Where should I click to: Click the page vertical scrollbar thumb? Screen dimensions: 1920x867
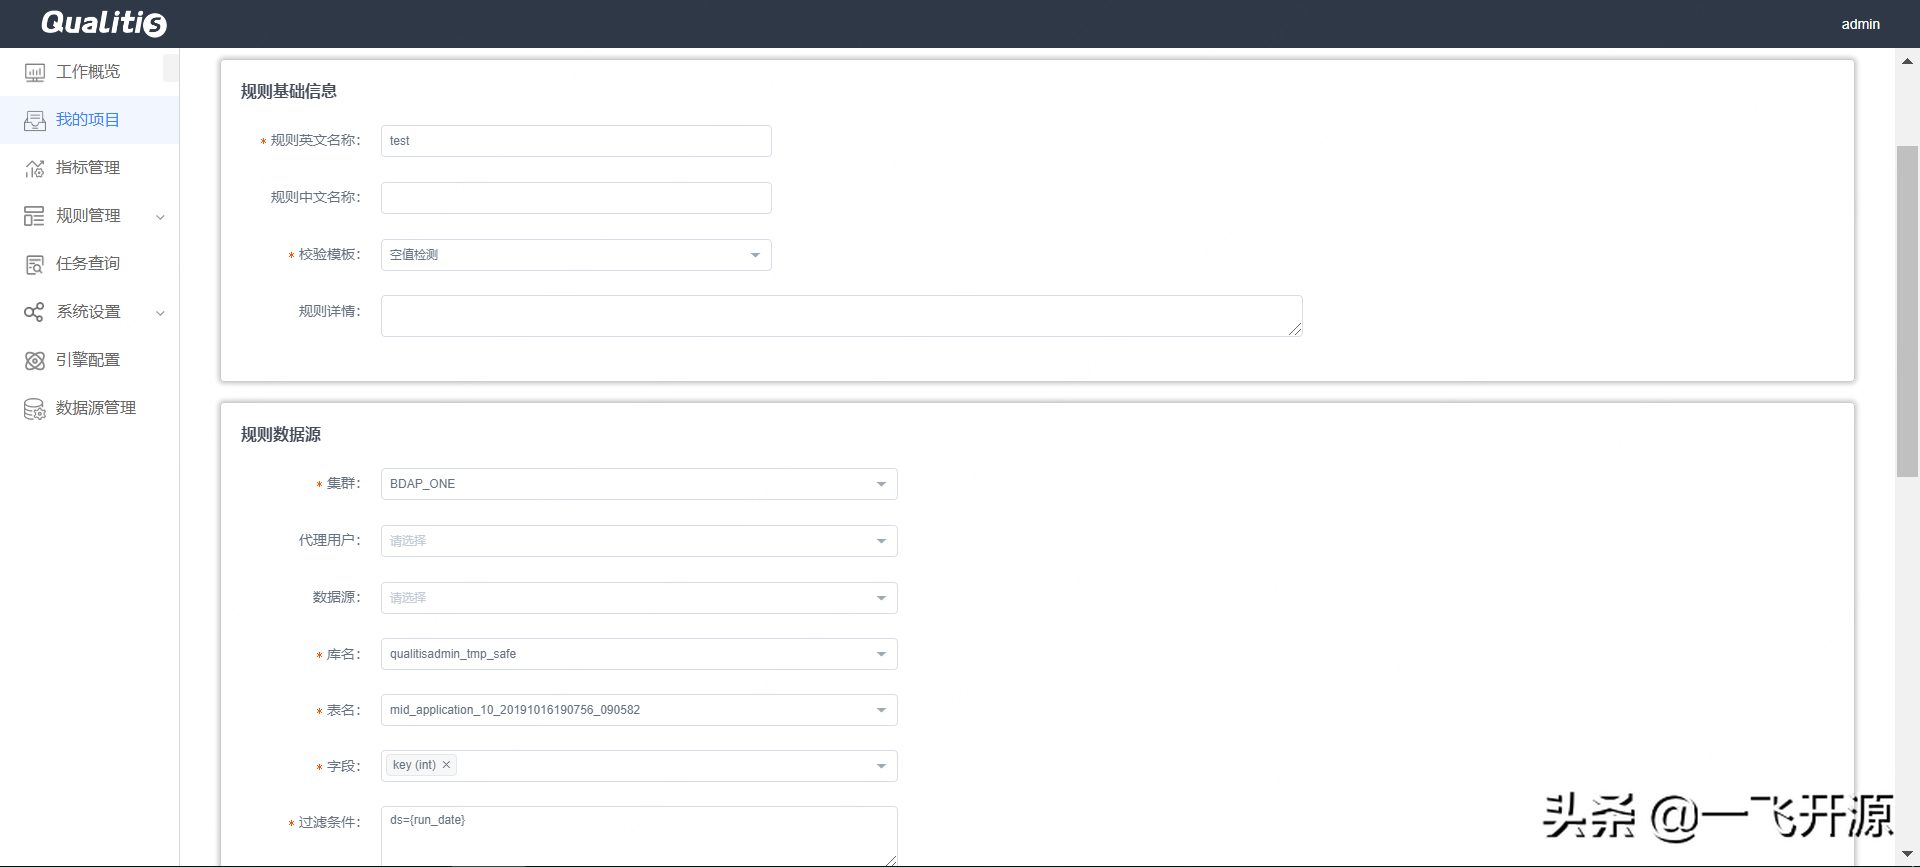(x=1907, y=312)
